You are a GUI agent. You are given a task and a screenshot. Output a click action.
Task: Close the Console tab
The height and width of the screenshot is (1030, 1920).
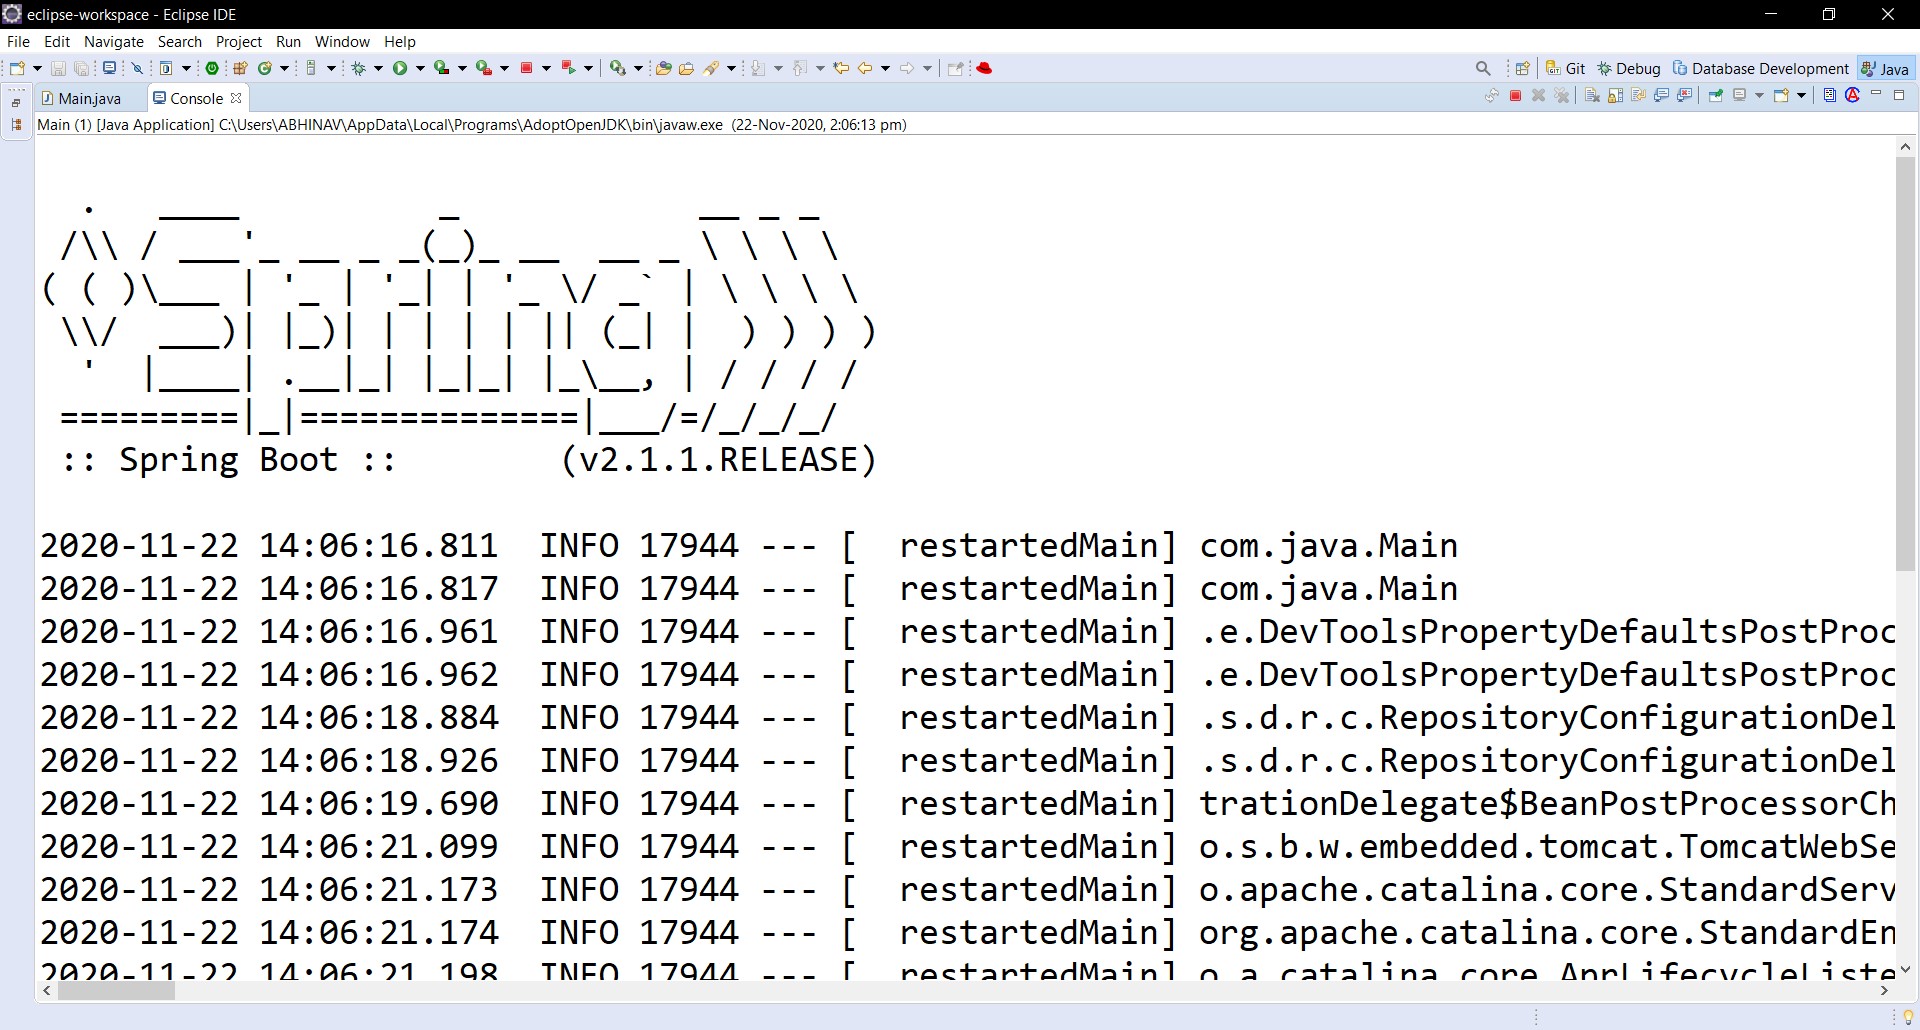pyautogui.click(x=236, y=98)
